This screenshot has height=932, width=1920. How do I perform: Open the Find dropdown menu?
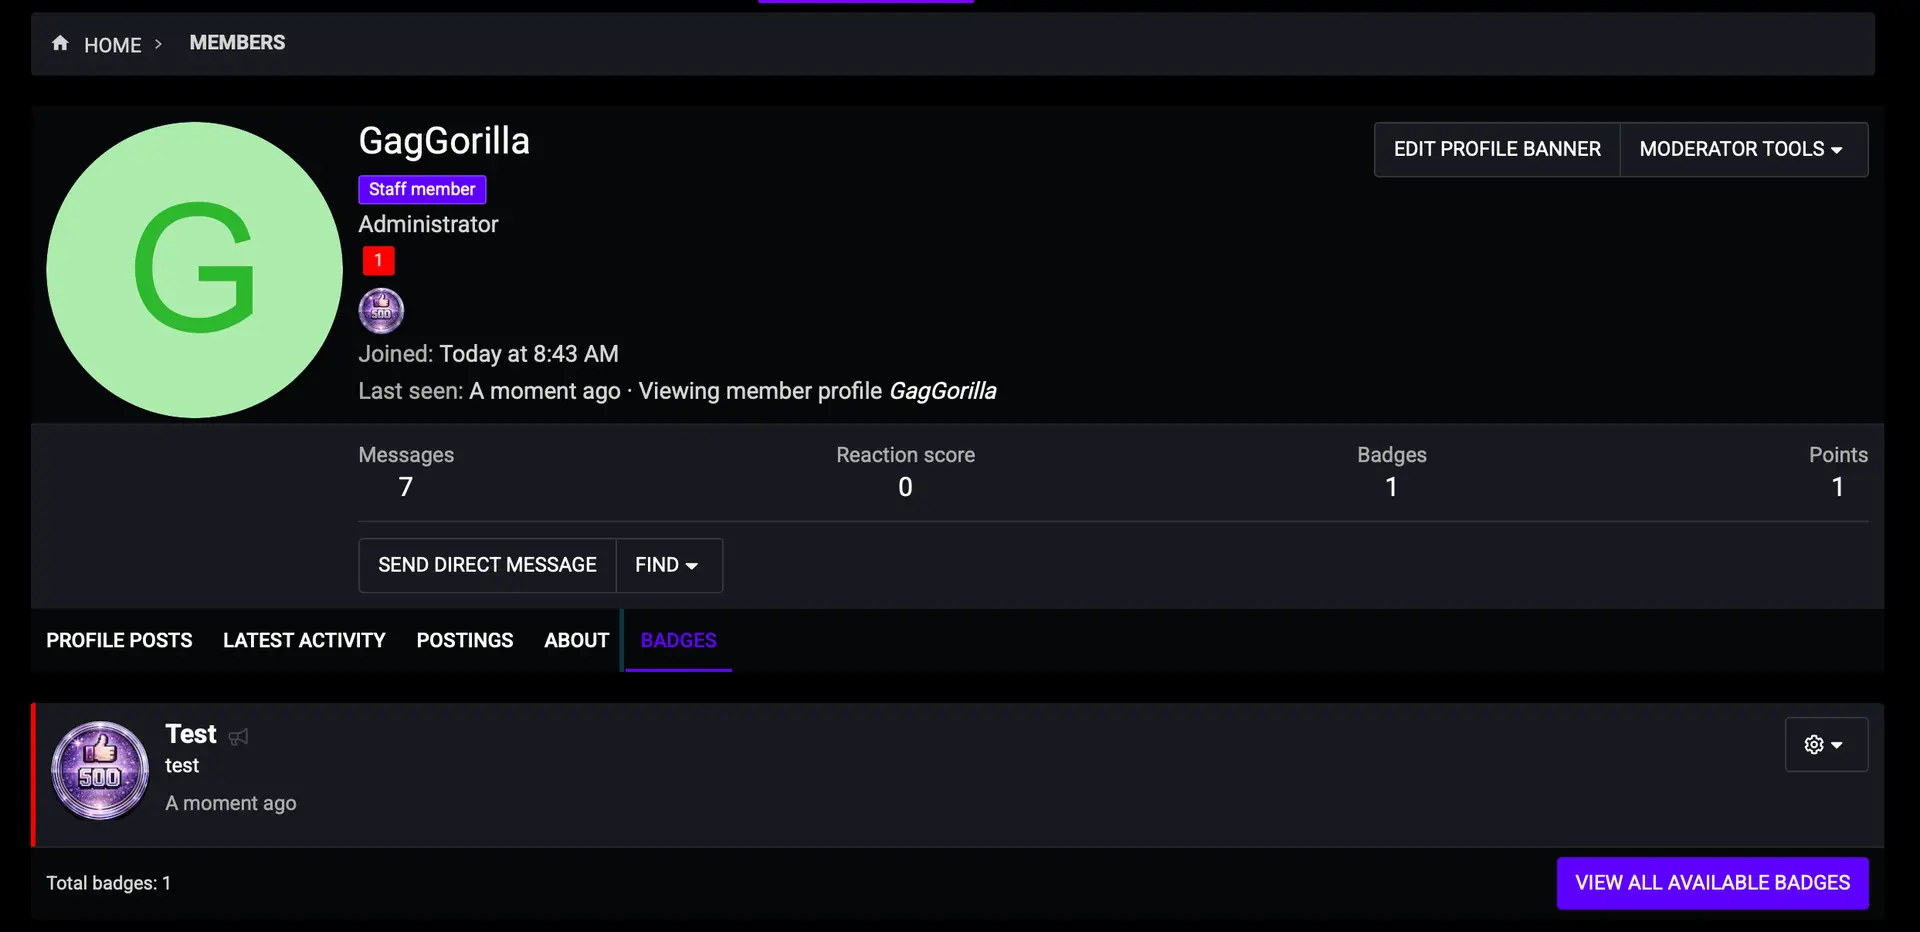[668, 566]
